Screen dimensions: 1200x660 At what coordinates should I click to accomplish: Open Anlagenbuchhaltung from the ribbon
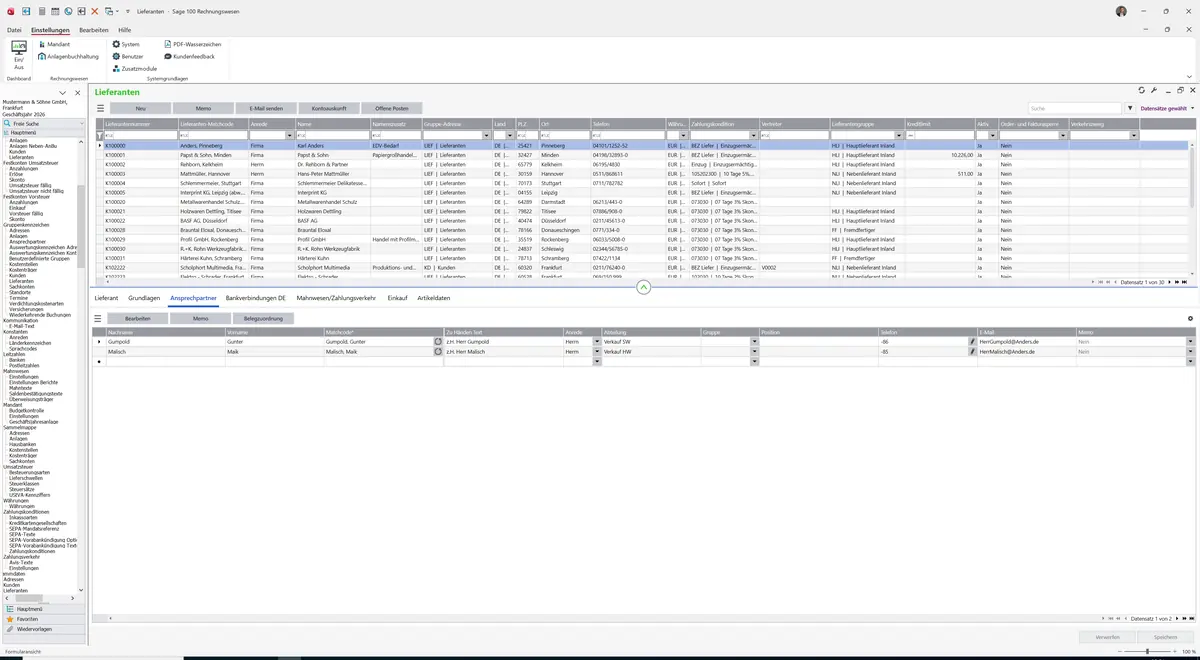tap(69, 56)
